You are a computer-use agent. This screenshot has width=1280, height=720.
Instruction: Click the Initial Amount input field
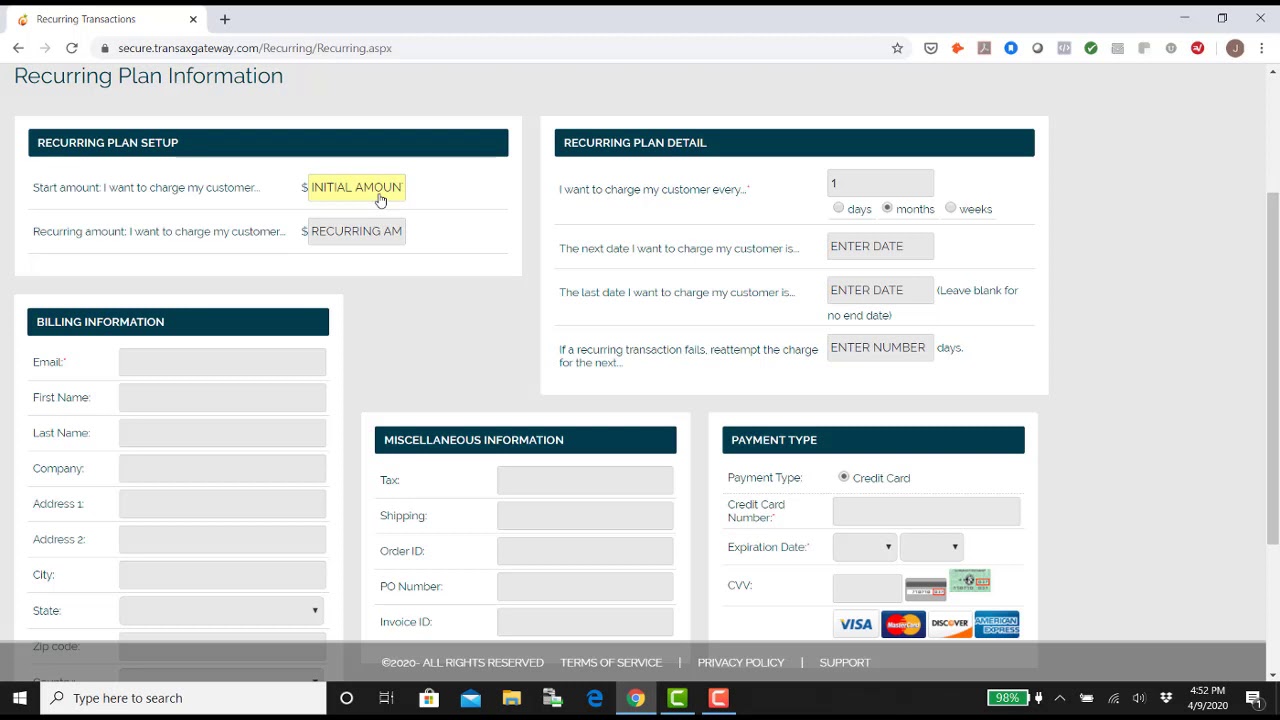[356, 187]
